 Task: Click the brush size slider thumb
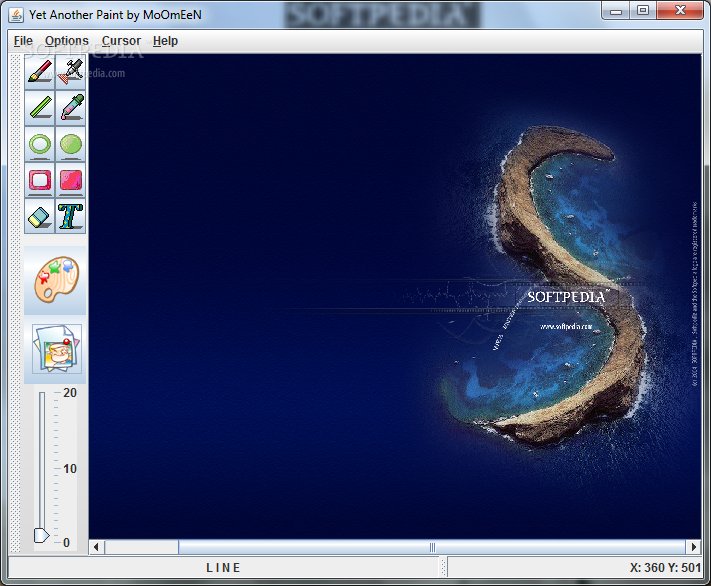coord(41,535)
